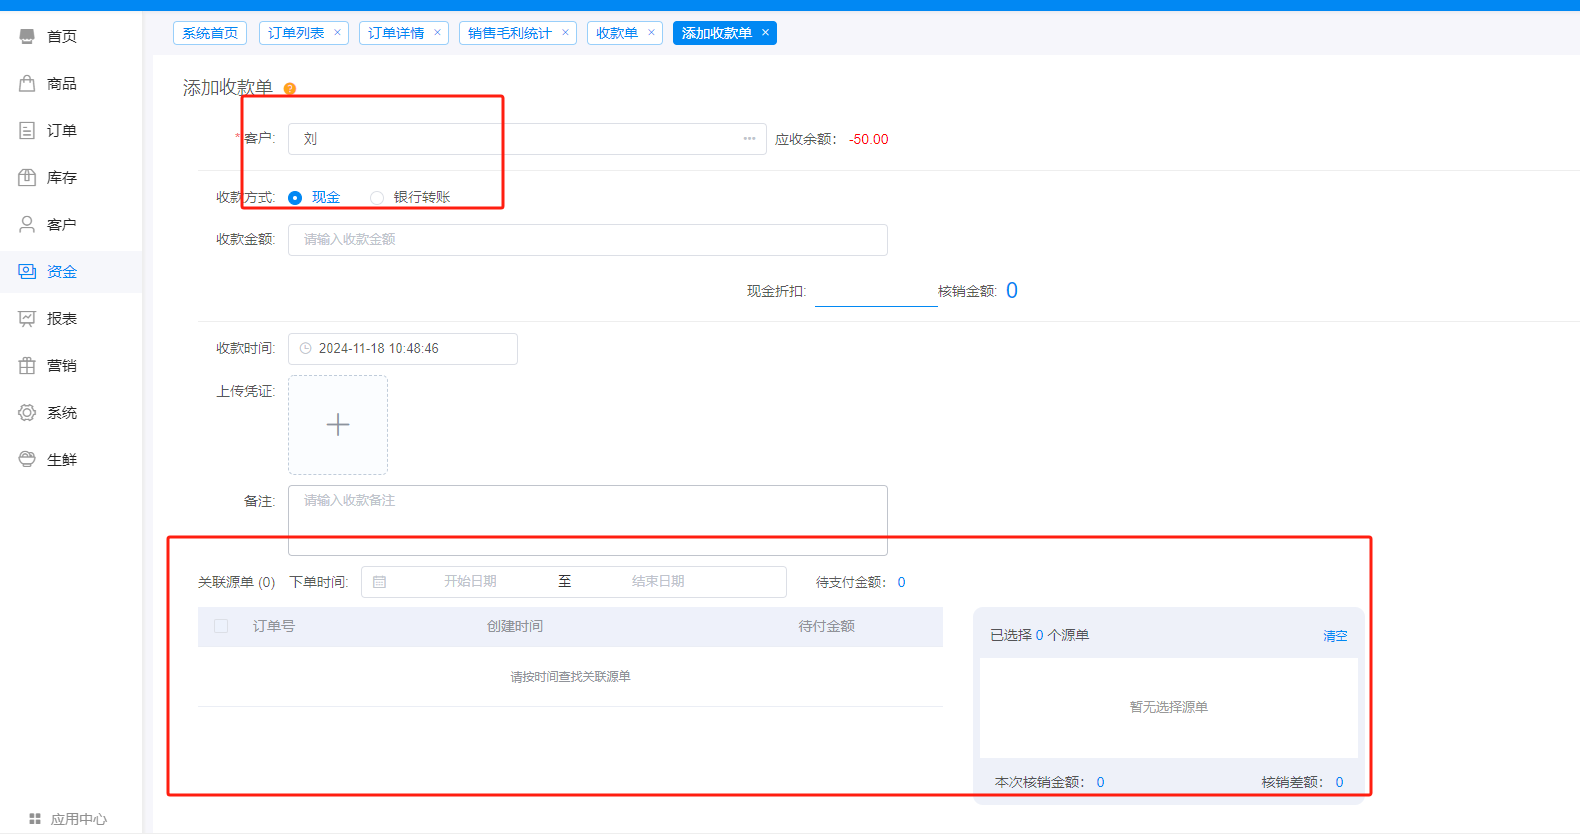Open customer selector via the ellipsis icon
Screen dimensions: 1580x837
coord(749,139)
